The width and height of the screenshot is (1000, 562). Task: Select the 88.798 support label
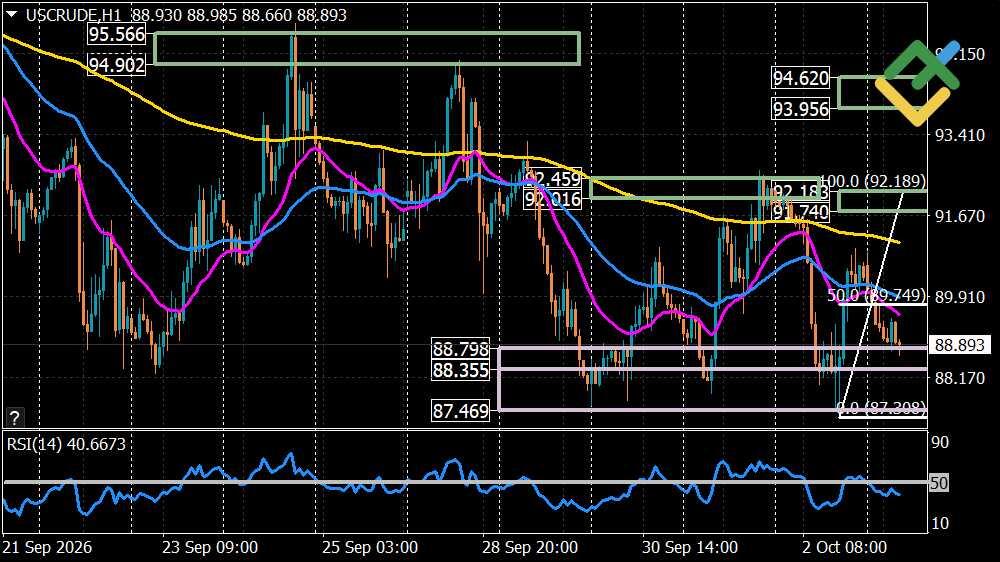(460, 349)
